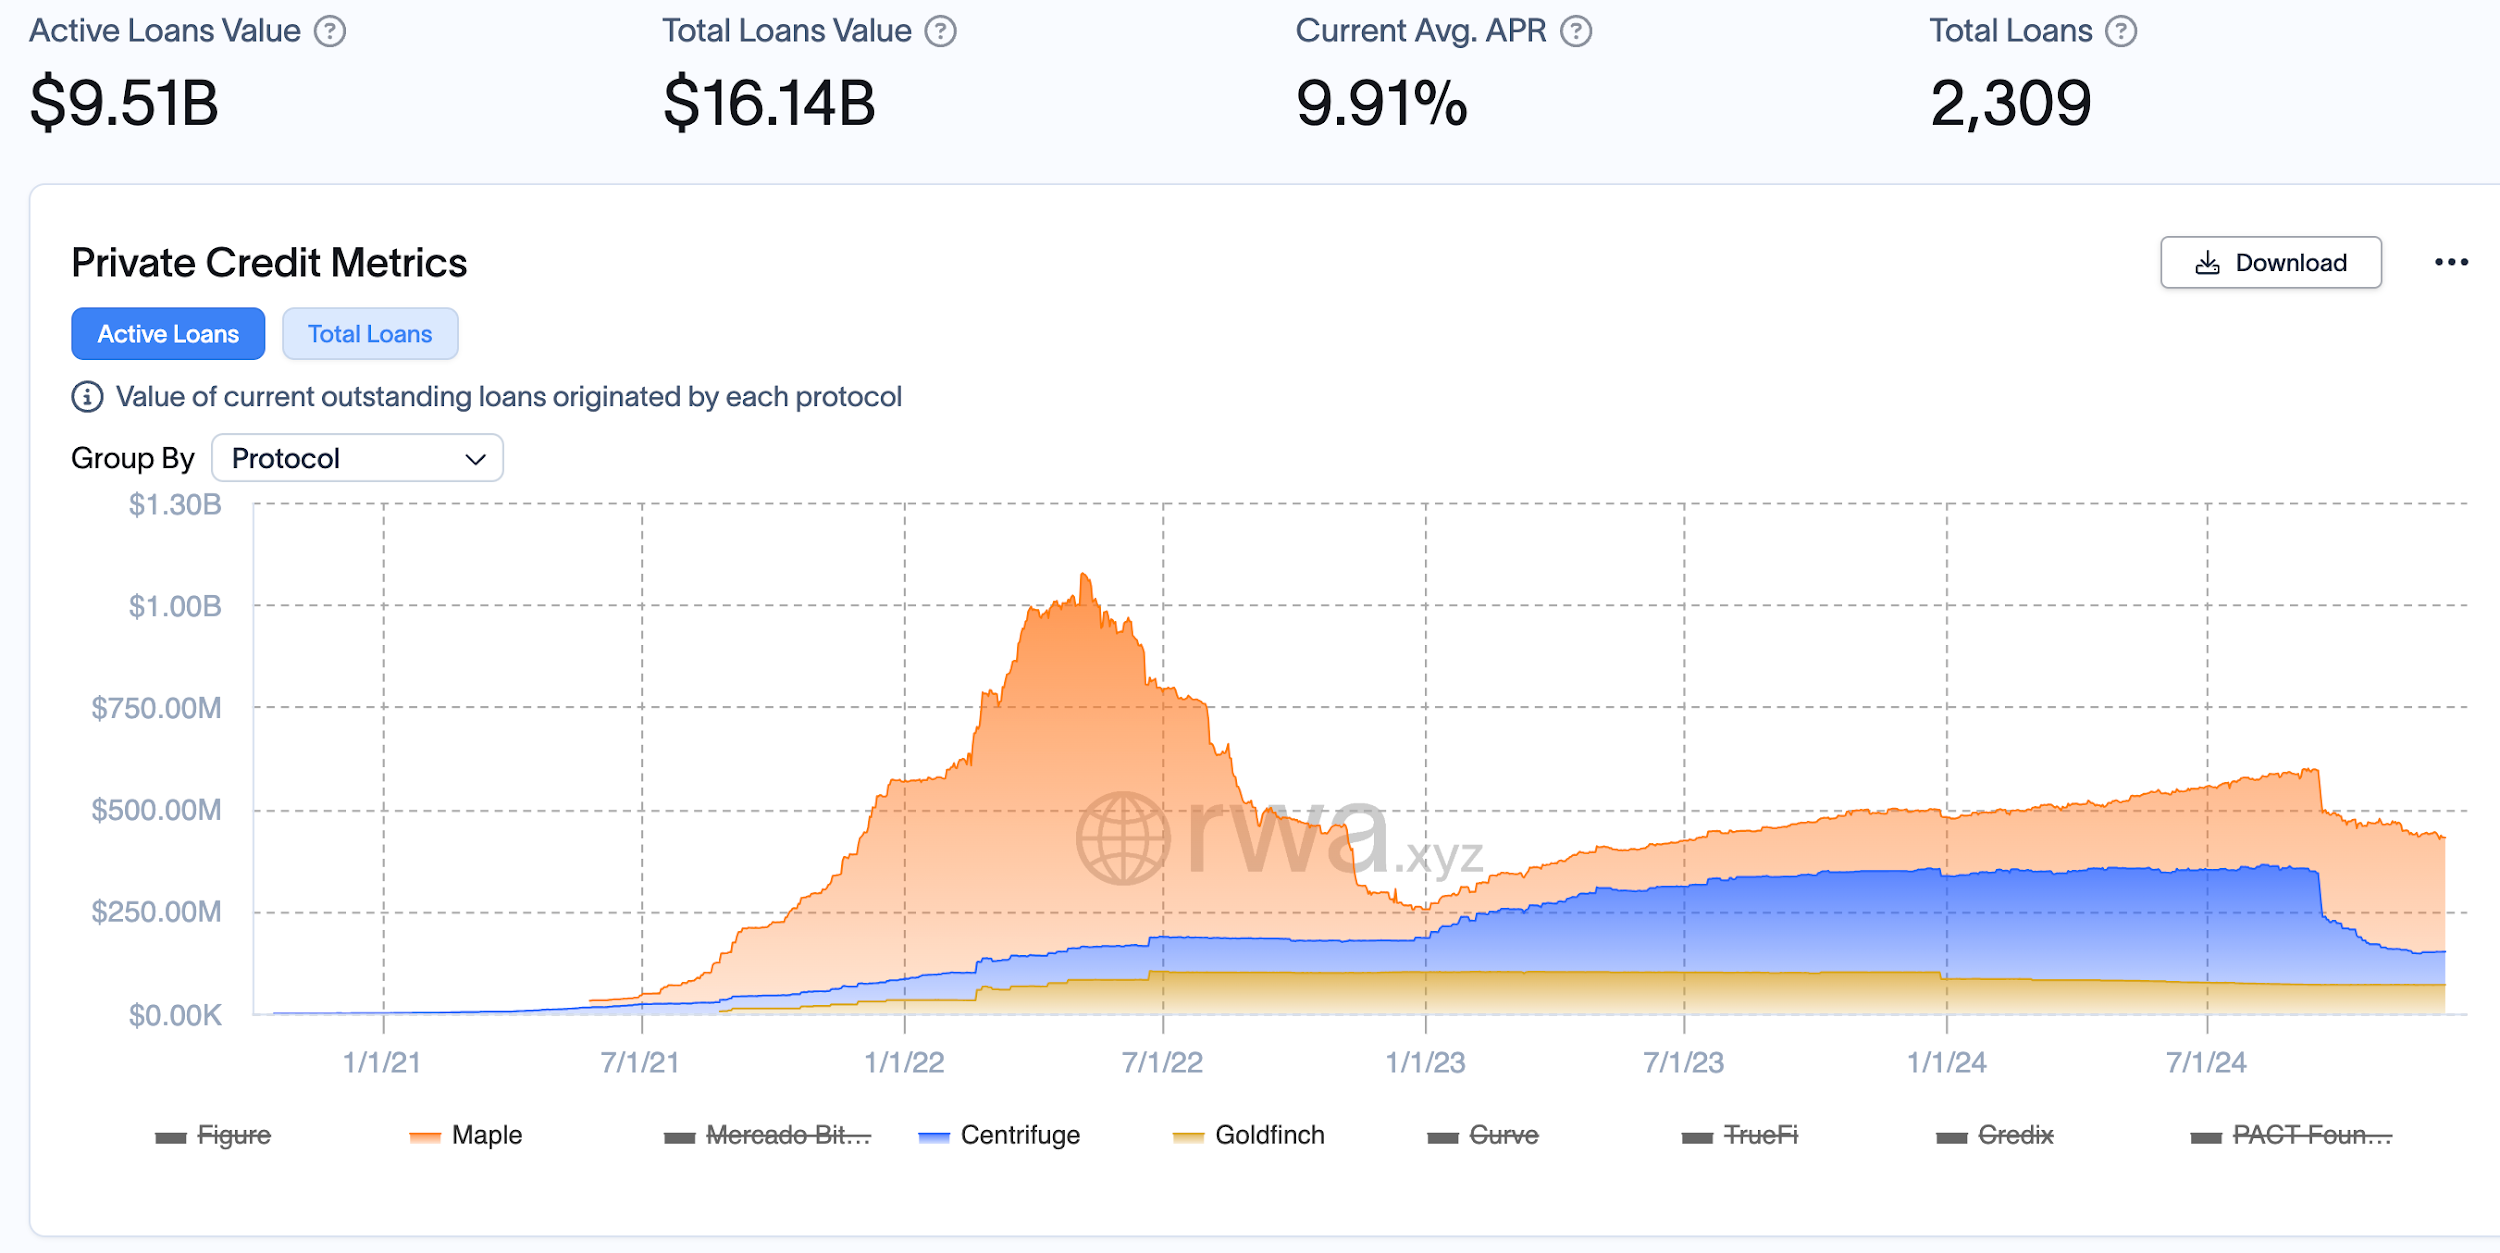Click the info icon before the loans description
2500x1253 pixels.
pyautogui.click(x=86, y=396)
